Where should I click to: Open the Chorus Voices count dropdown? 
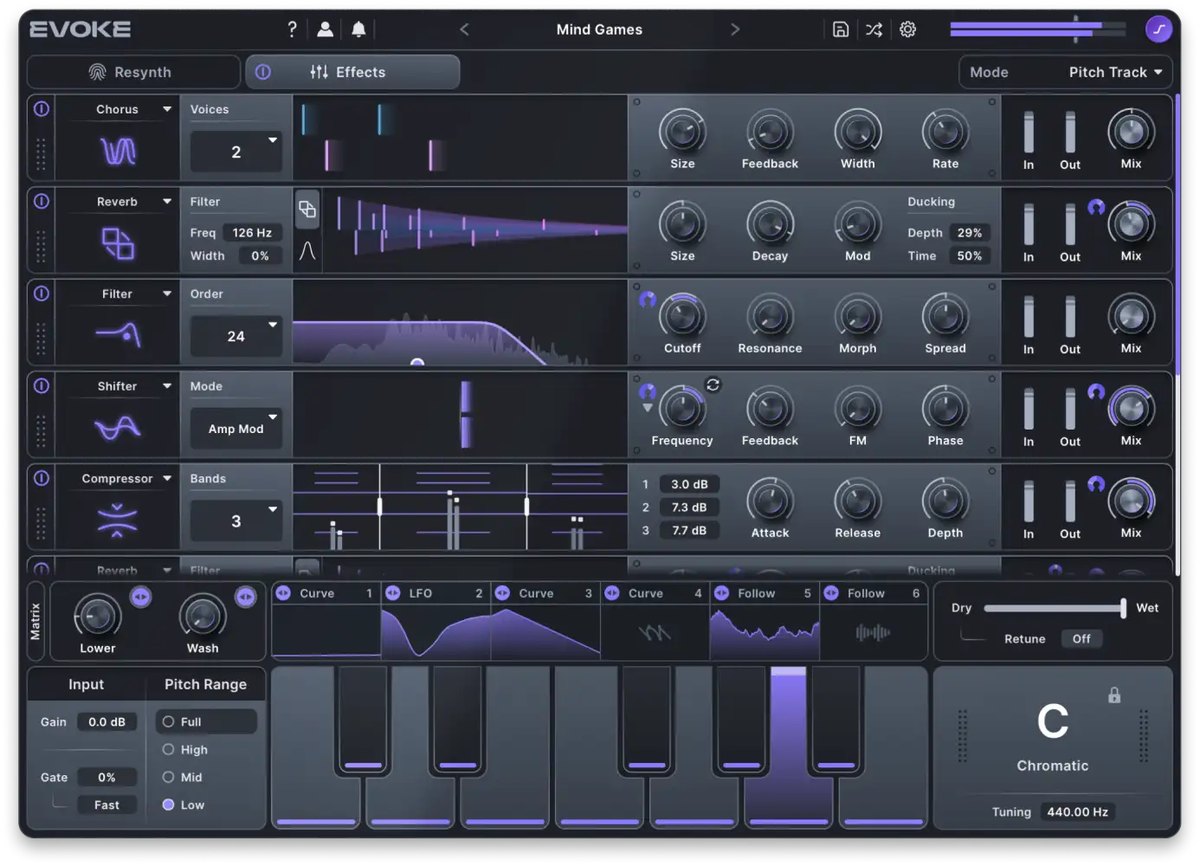pyautogui.click(x=236, y=152)
